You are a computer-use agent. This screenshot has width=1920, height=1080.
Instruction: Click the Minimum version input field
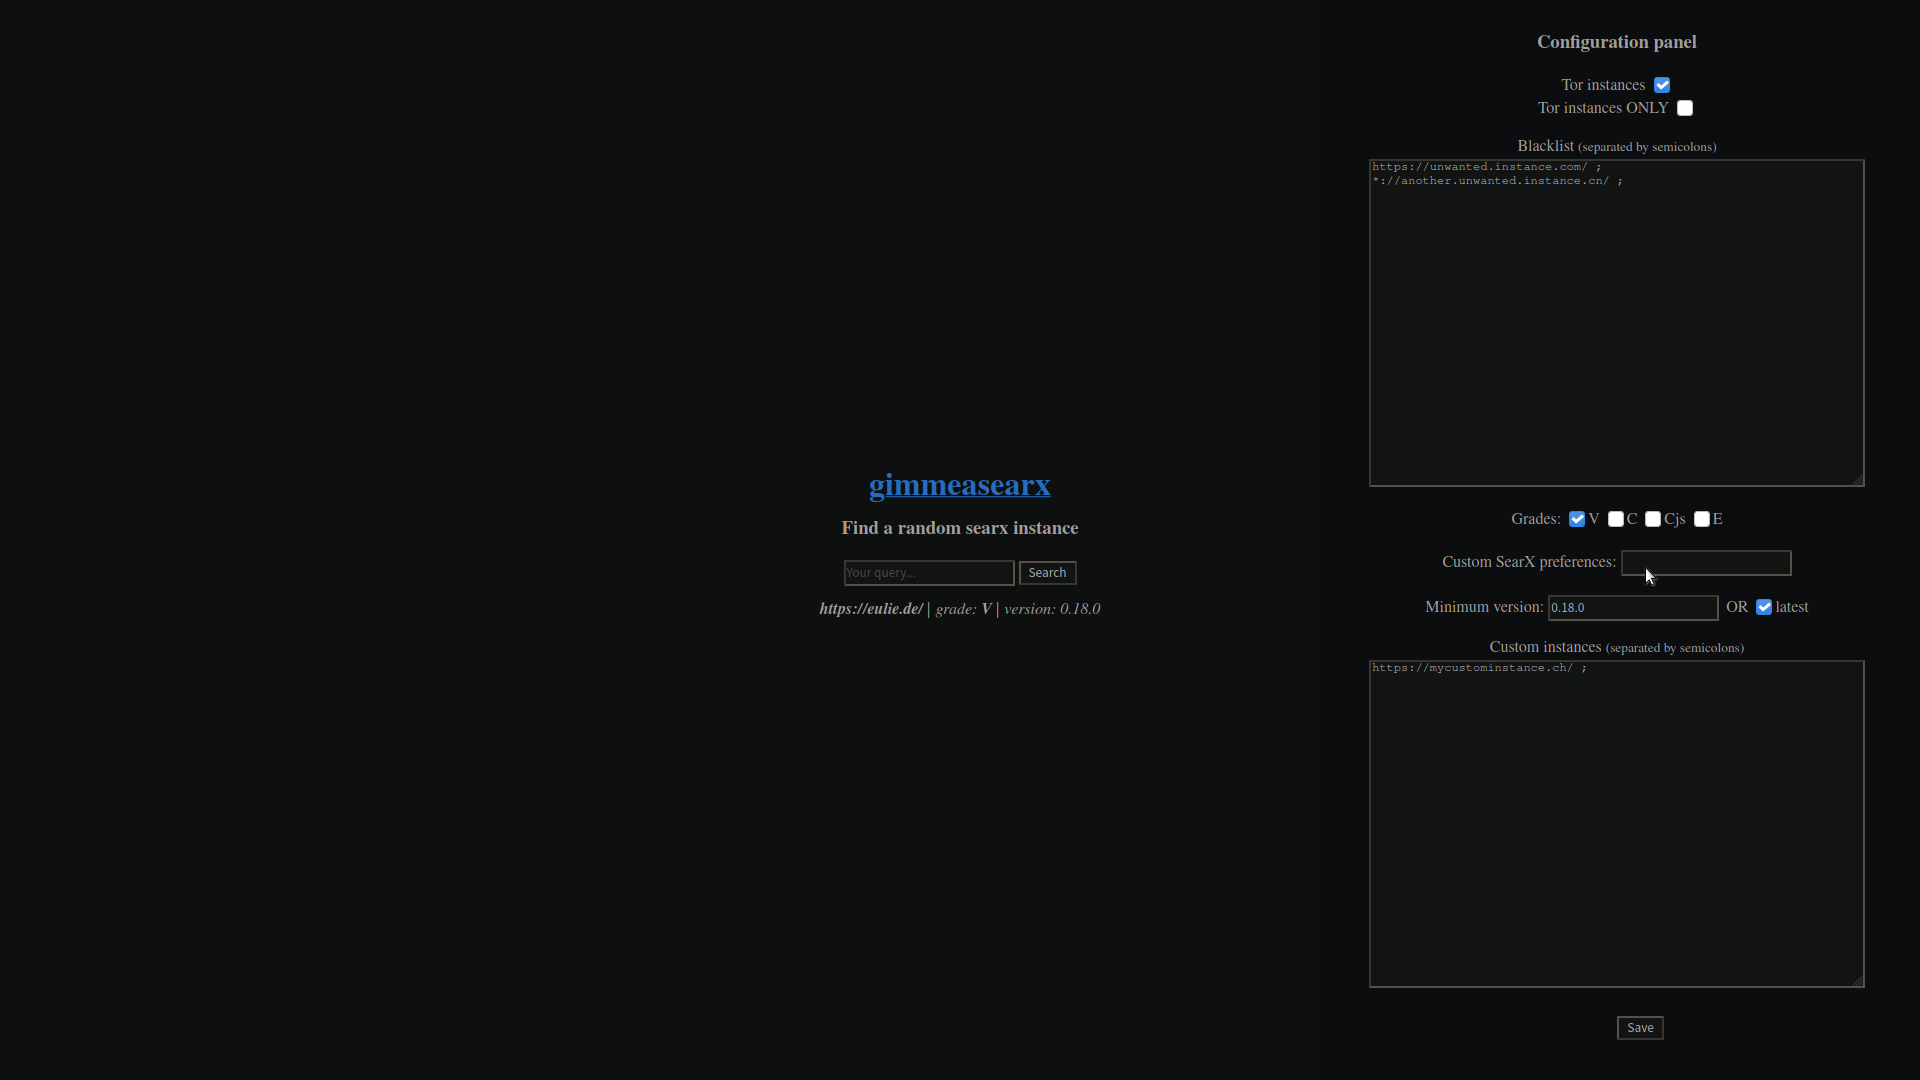coord(1632,608)
